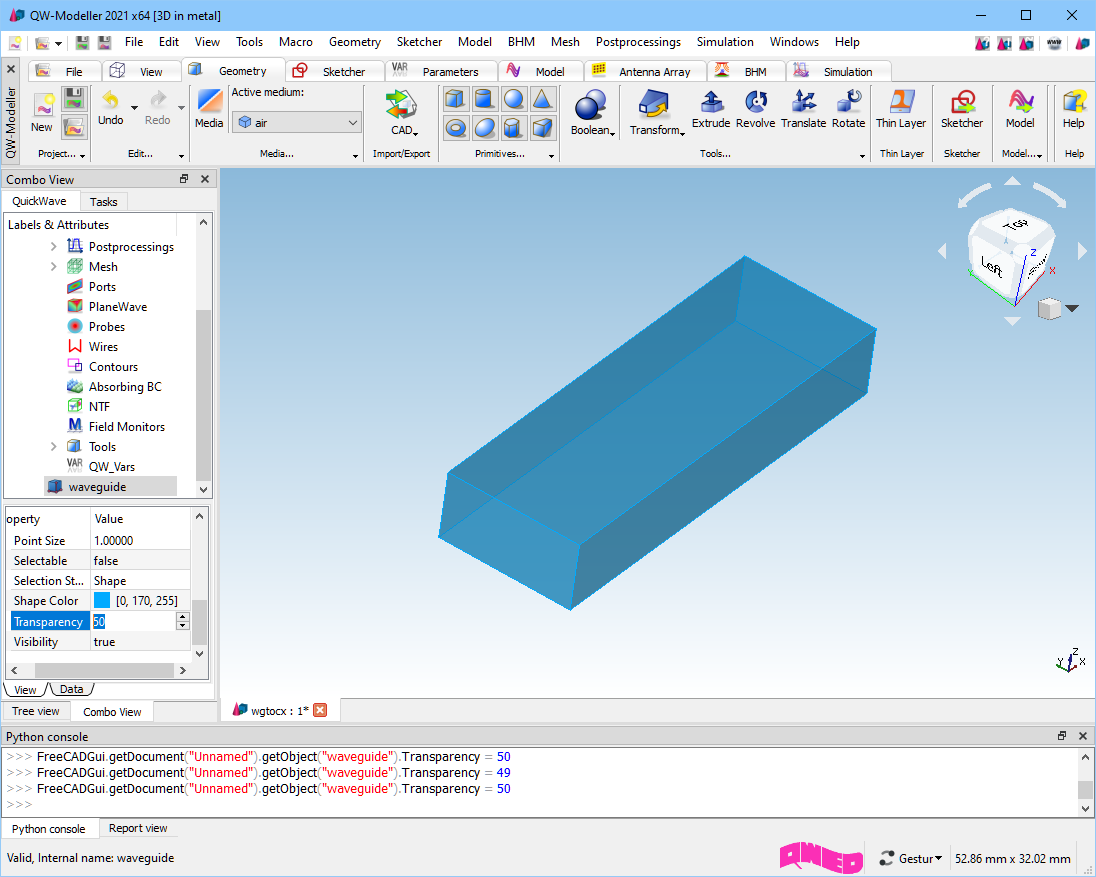1096x877 pixels.
Task: Open the Transform tool
Action: 656,112
